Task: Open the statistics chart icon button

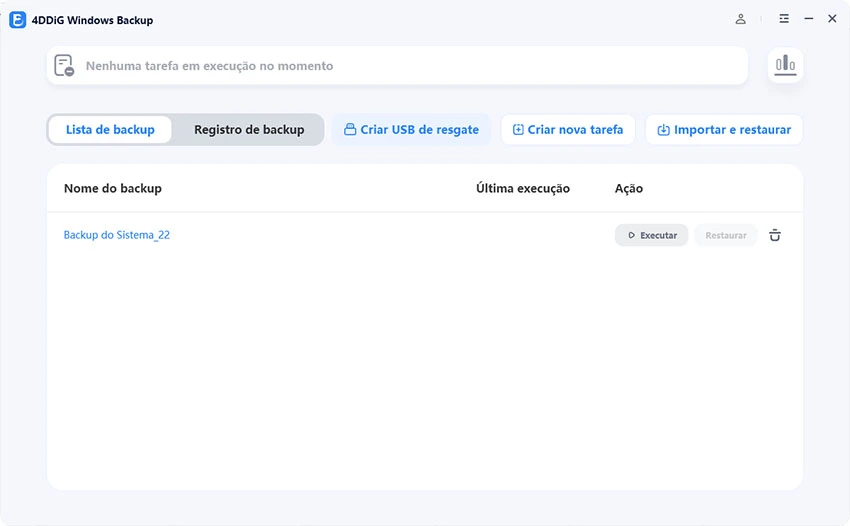Action: tap(785, 65)
